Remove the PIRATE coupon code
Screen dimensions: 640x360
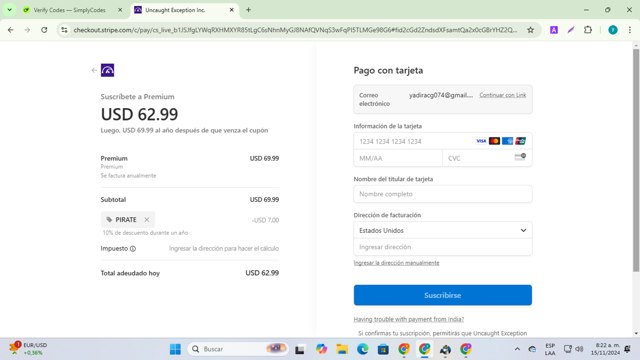pos(147,220)
